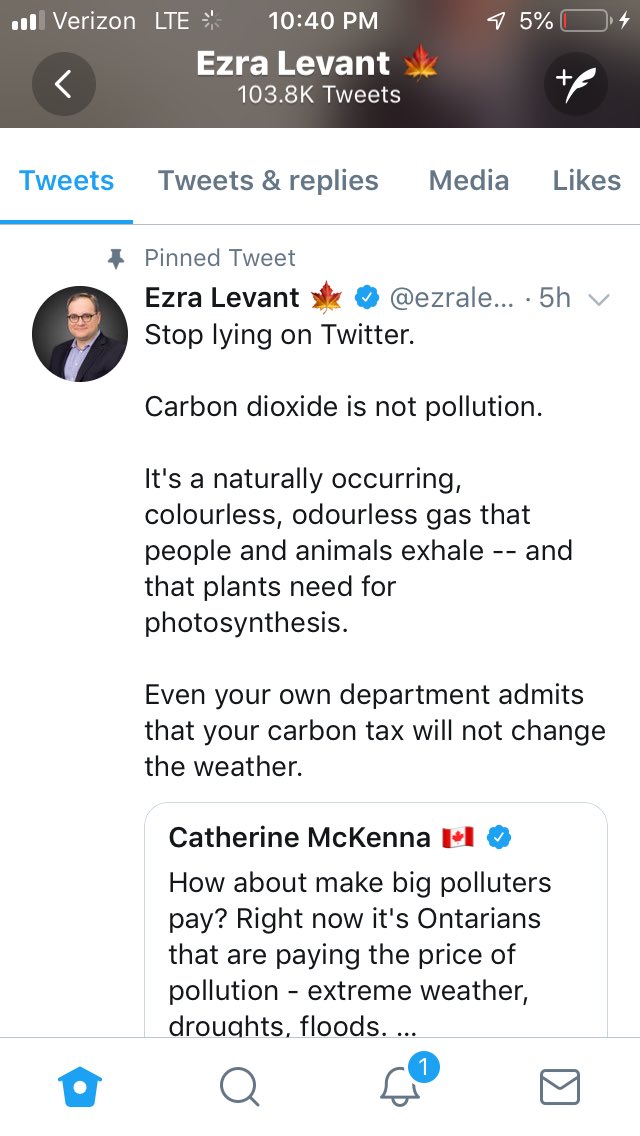The image size is (640, 1136).
Task: Tap Catherine McKenna's name in quote
Action: [299, 837]
